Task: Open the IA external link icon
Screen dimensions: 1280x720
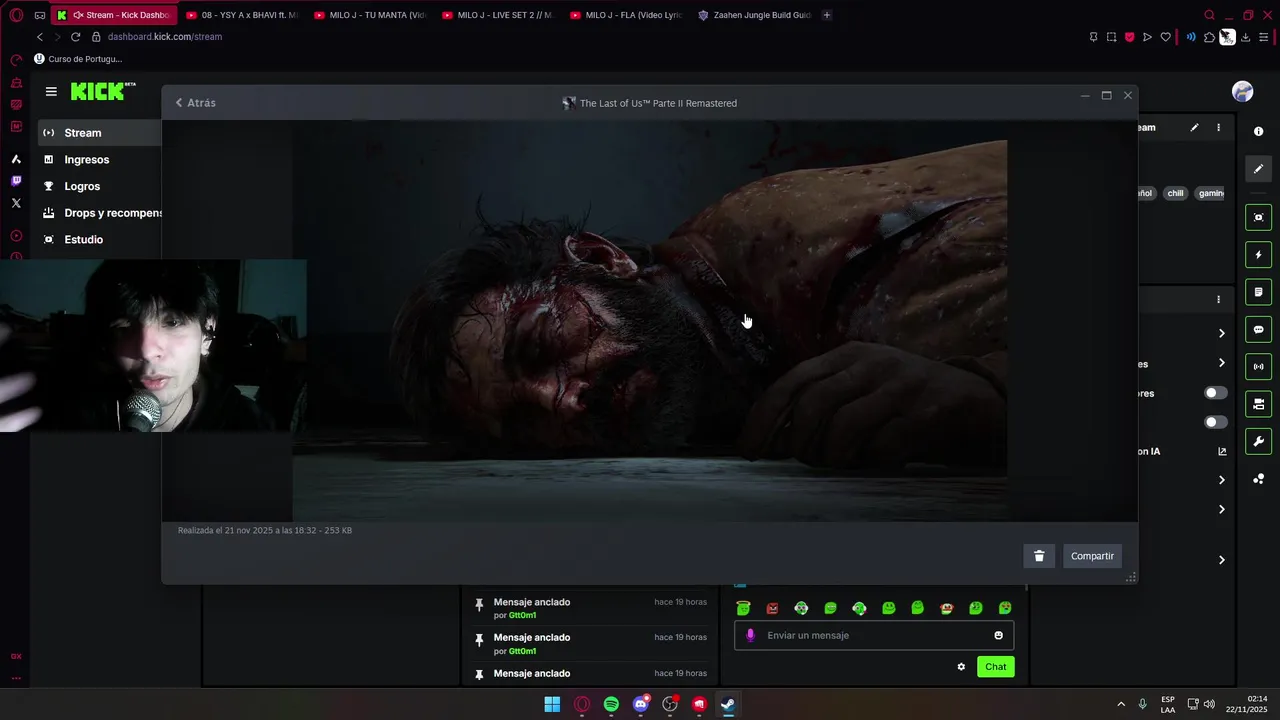Action: tap(1221, 451)
